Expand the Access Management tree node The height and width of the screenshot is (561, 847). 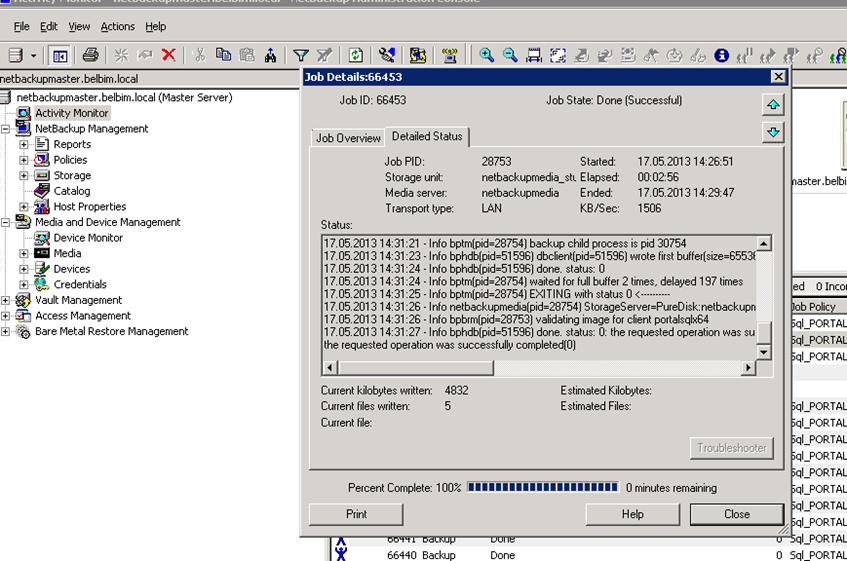(5, 316)
